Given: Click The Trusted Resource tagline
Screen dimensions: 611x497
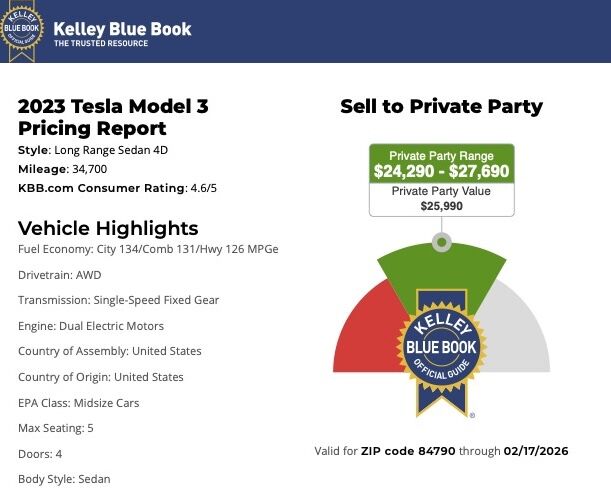Looking at the screenshot, I should 100,44.
